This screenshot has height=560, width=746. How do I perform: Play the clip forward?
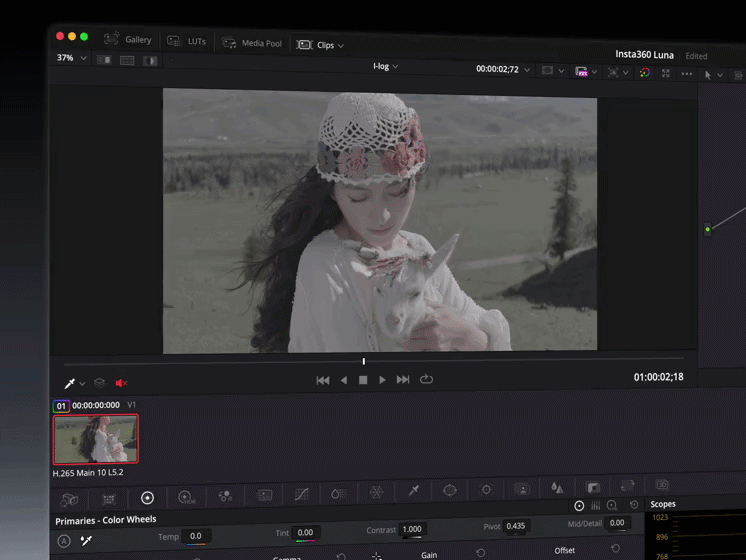[382, 380]
